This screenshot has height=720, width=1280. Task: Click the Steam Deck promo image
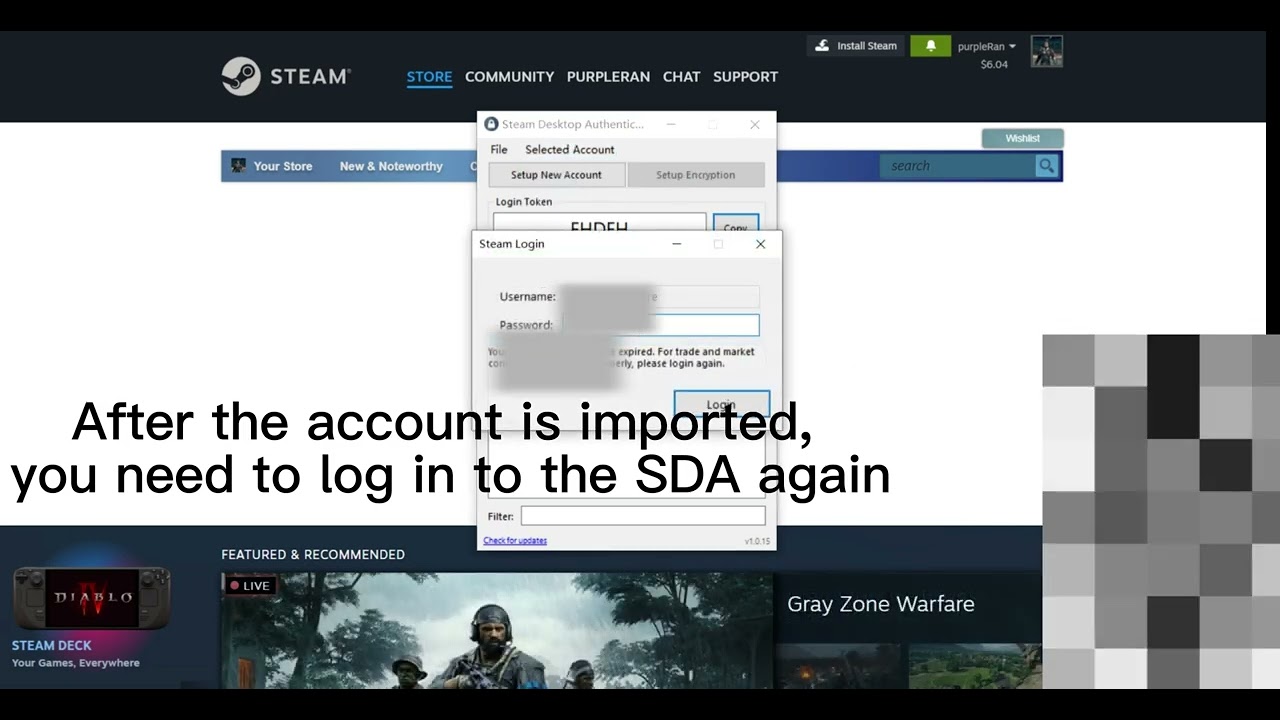[x=91, y=598]
